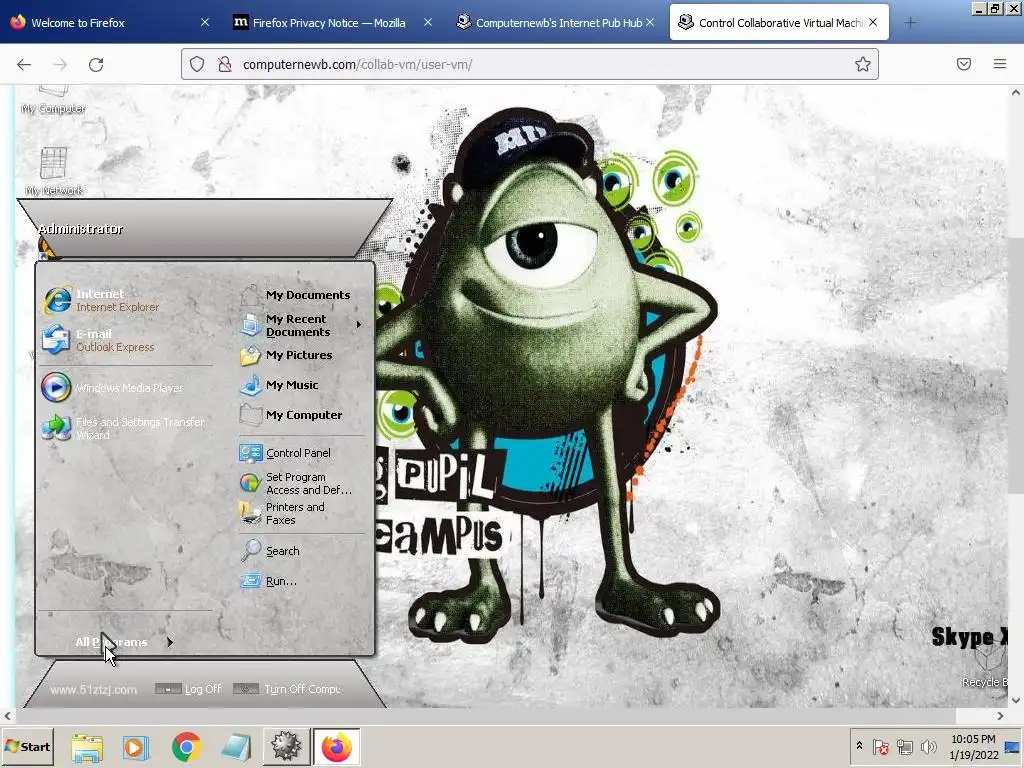Open Control Panel

[285, 453]
